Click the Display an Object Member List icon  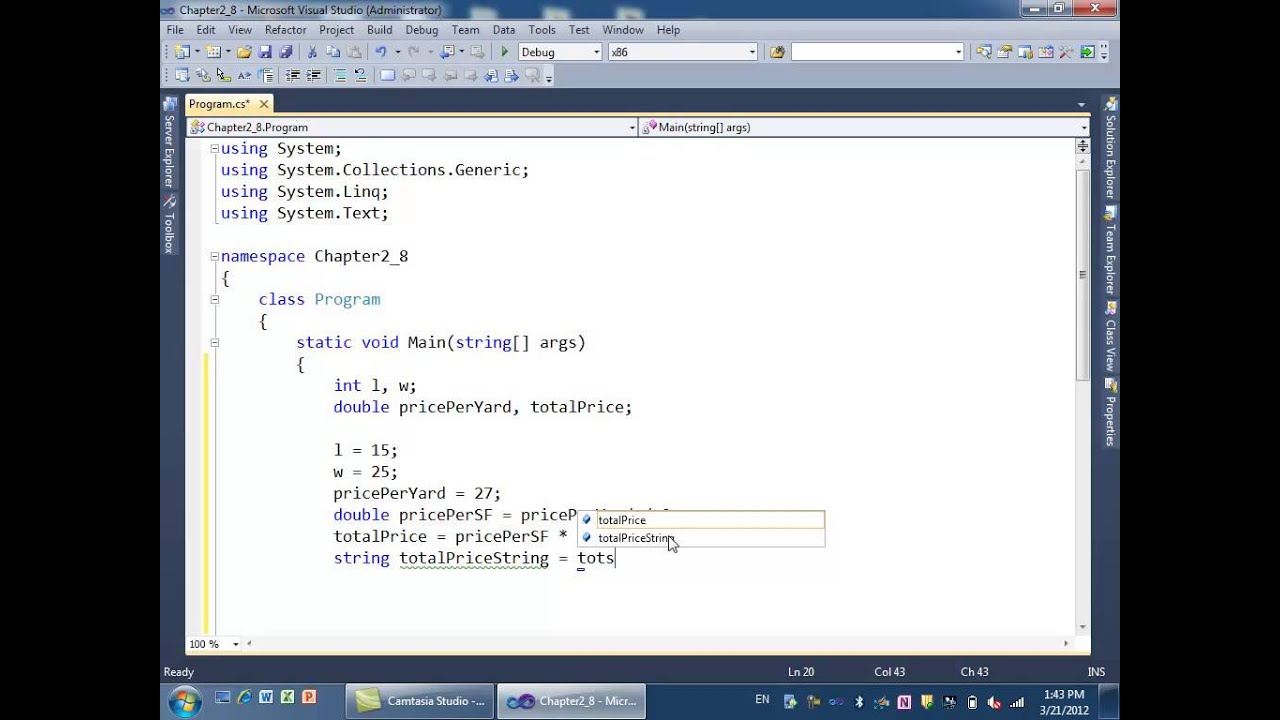182,75
